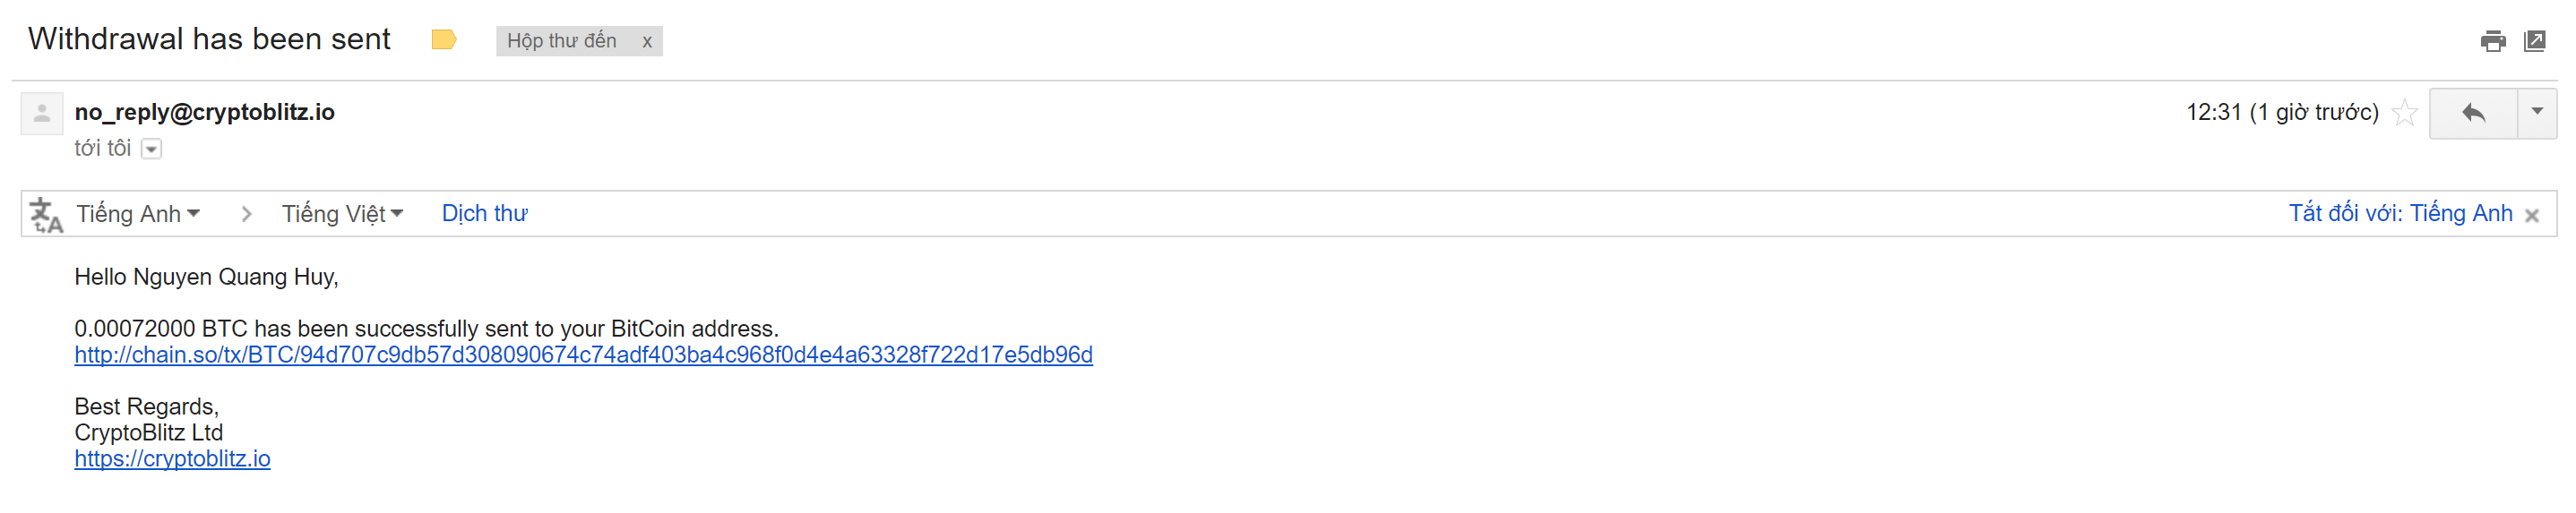Click the Hộp thư đến label
Screen dimensions: 2576x513
pos(561,41)
